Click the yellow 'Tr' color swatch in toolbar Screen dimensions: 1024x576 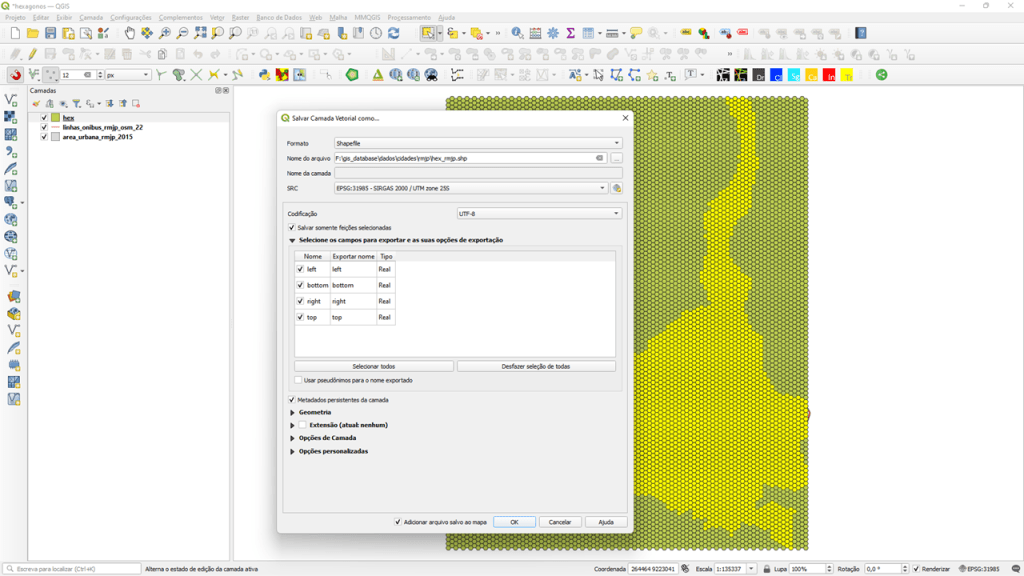[847, 75]
